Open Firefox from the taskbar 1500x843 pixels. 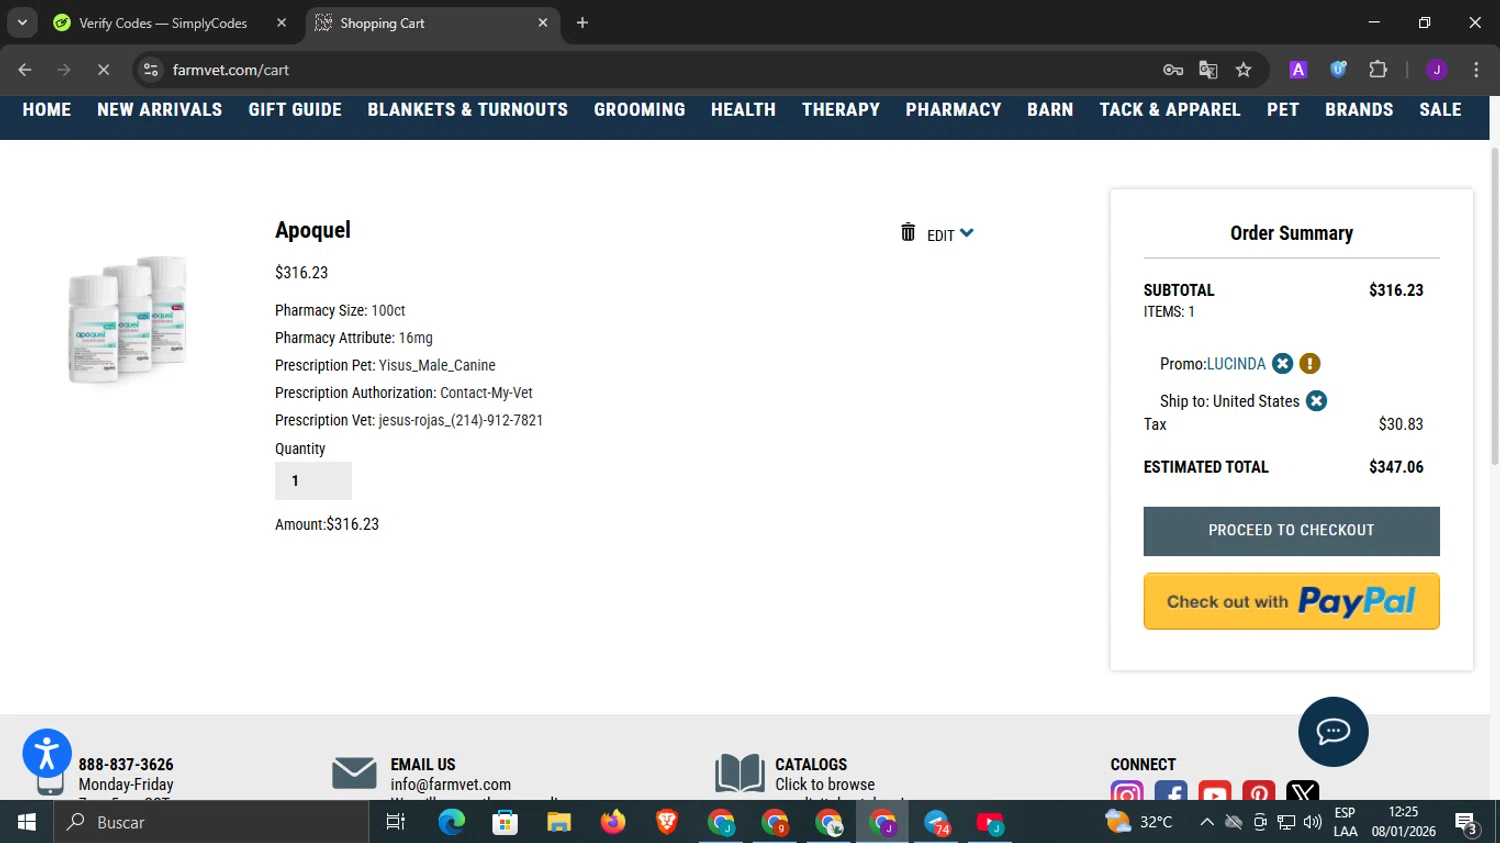click(613, 822)
